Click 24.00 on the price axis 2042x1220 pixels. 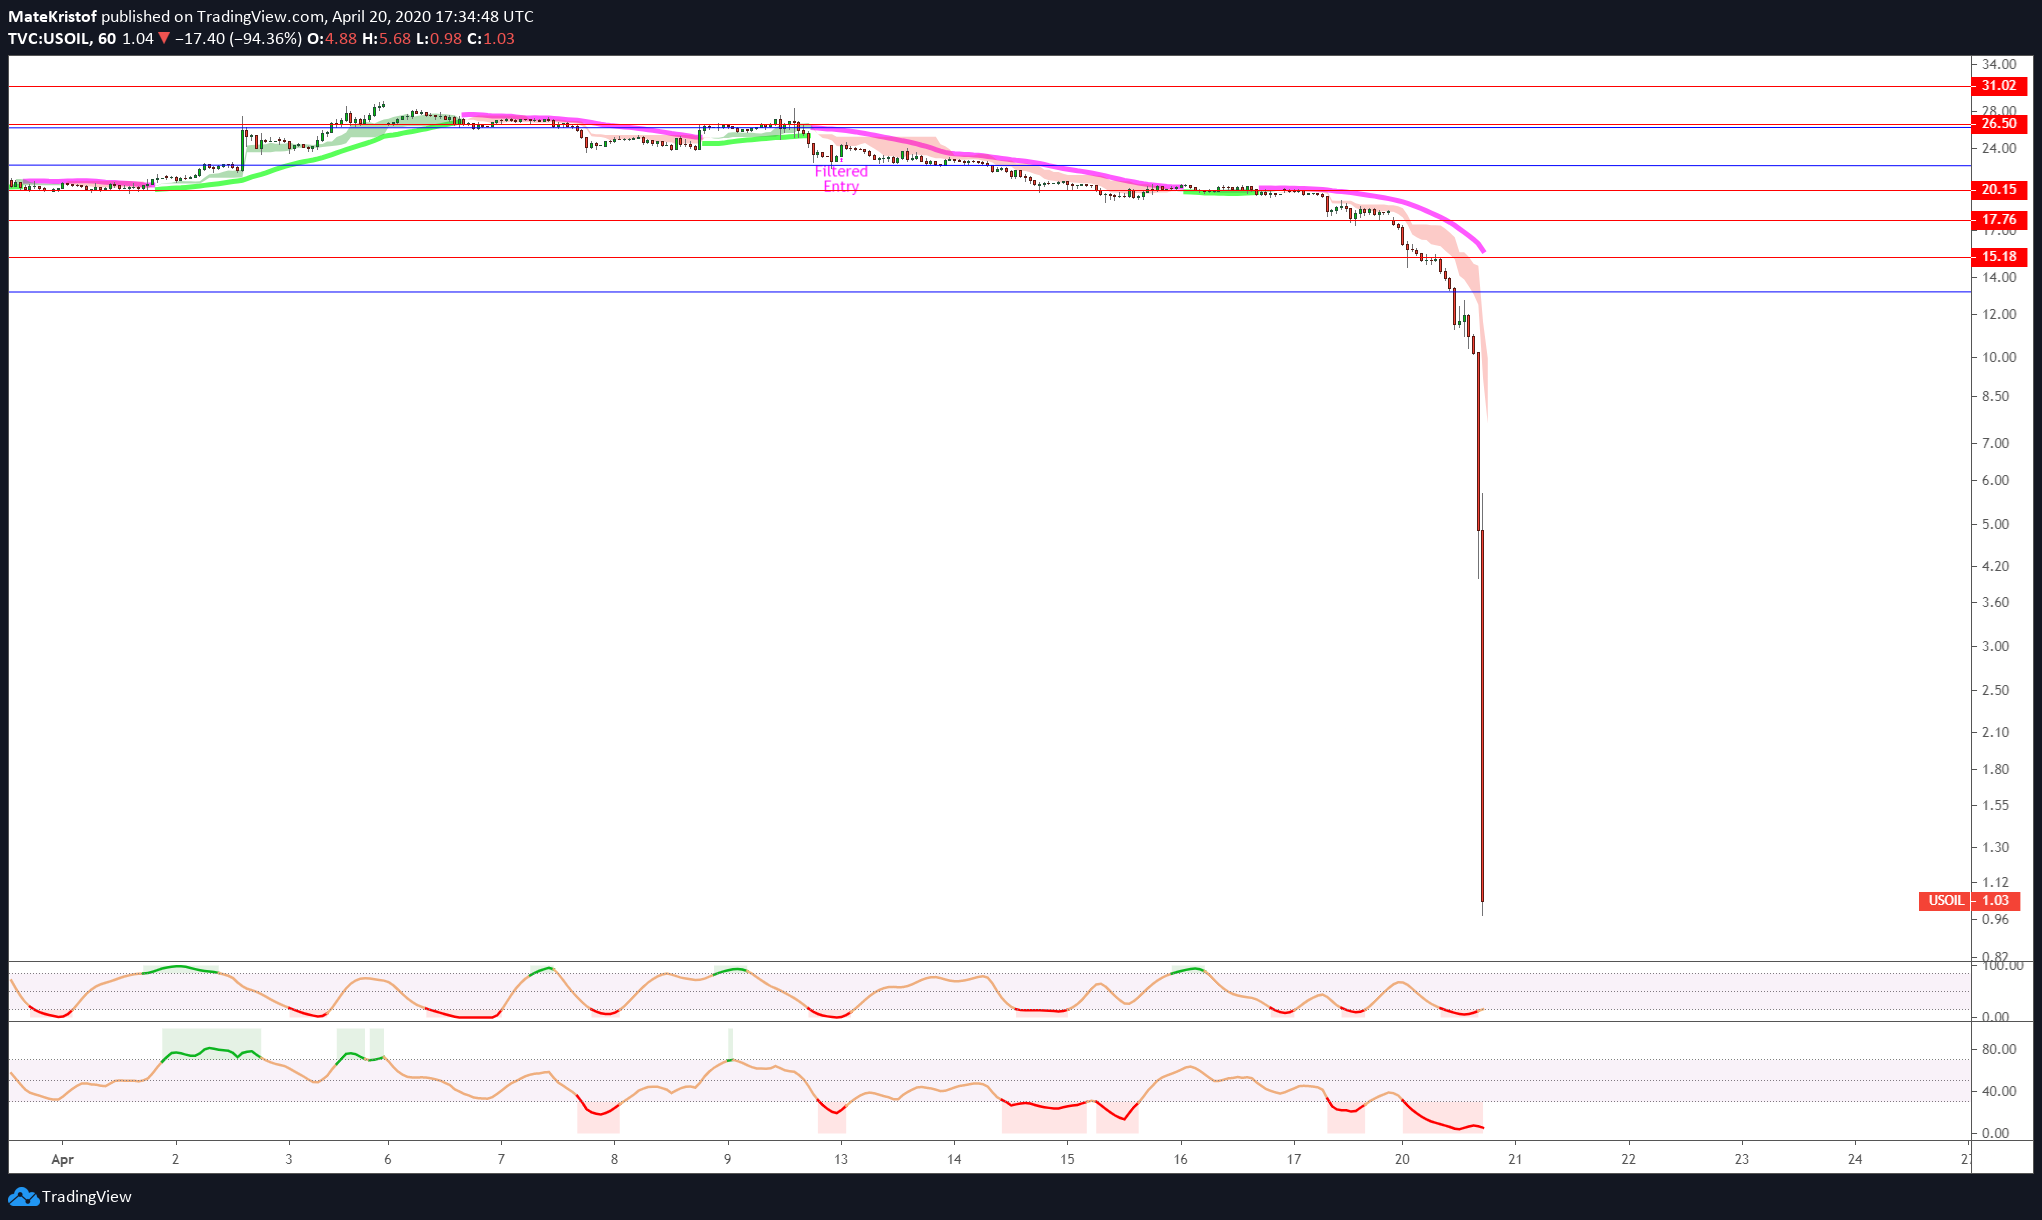coord(1999,148)
